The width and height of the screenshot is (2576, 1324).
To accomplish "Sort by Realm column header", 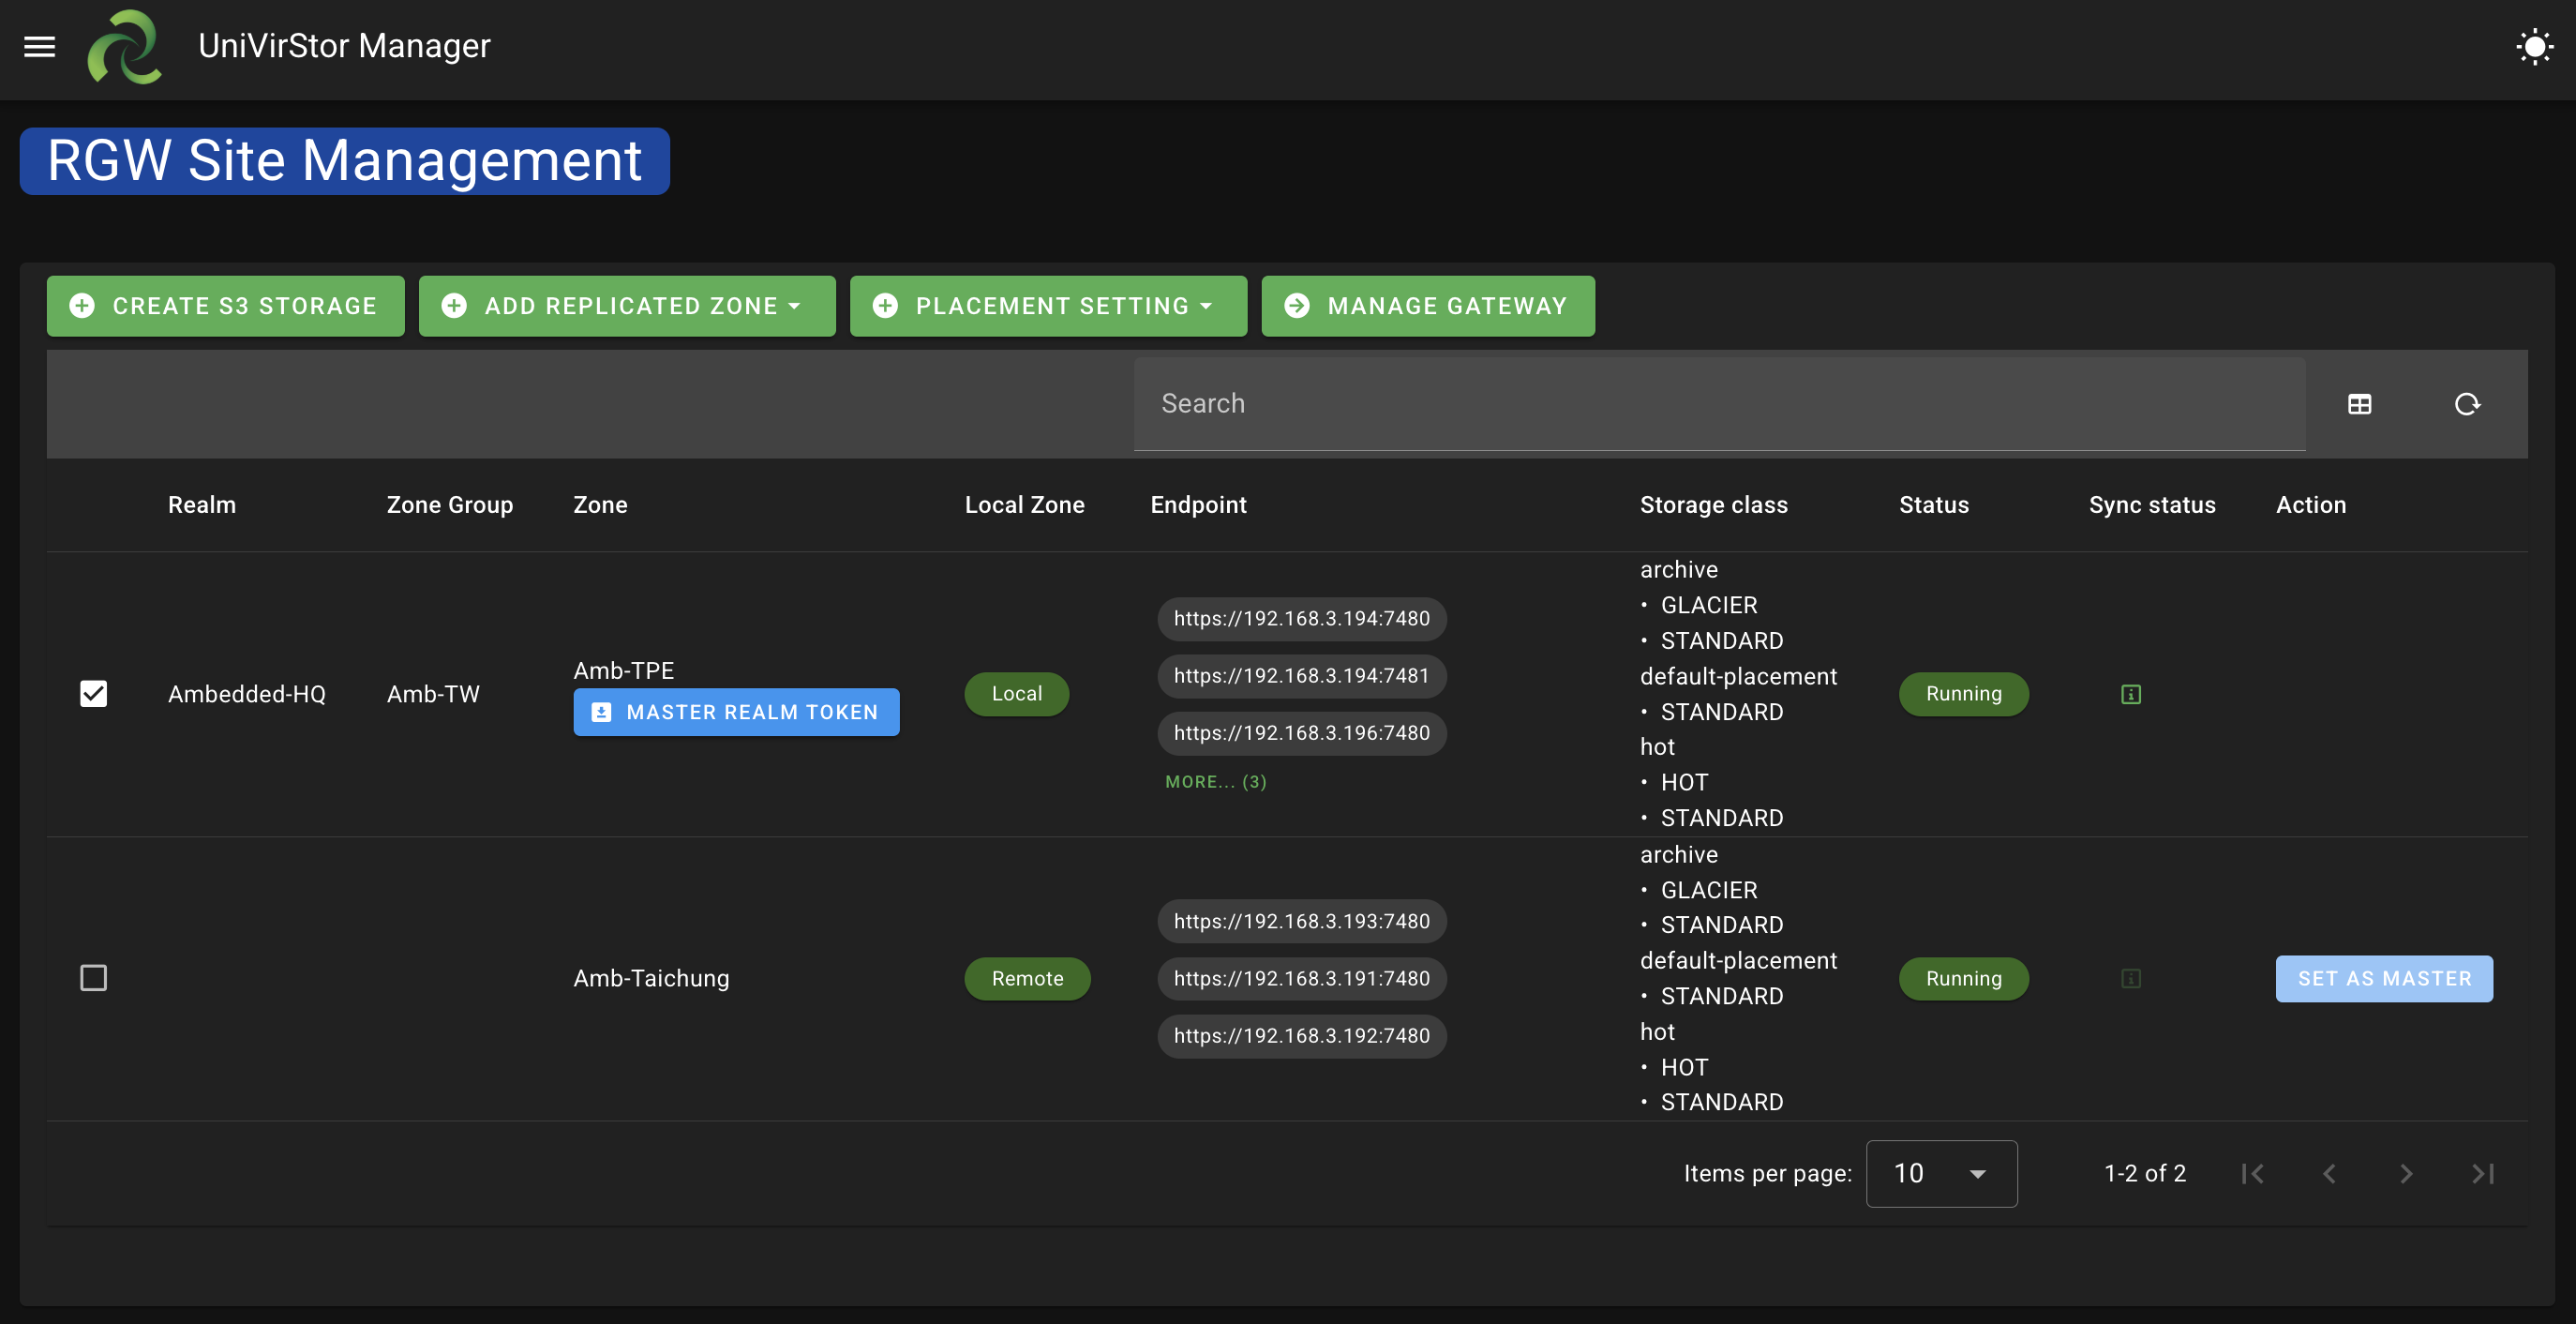I will 202,505.
